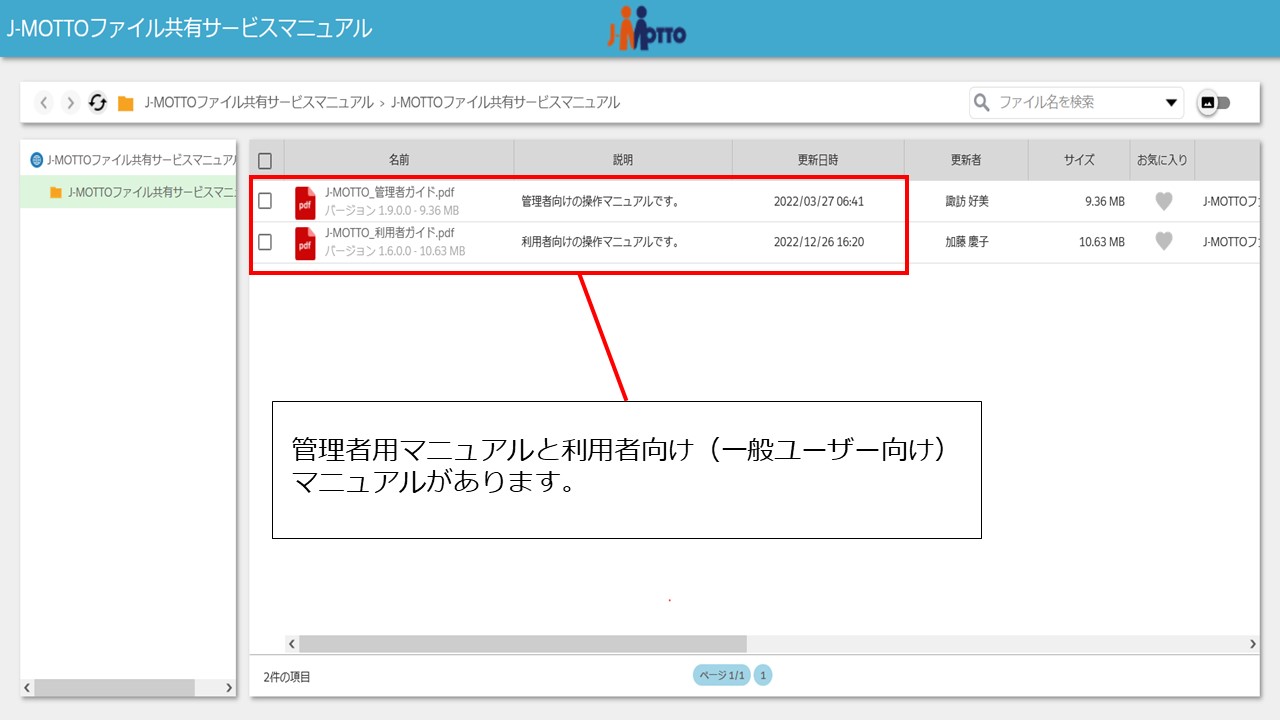The image size is (1280, 720).
Task: Click the first breadcrumb J-MOTTOファイル共有サービスマニュアル
Action: 259,102
